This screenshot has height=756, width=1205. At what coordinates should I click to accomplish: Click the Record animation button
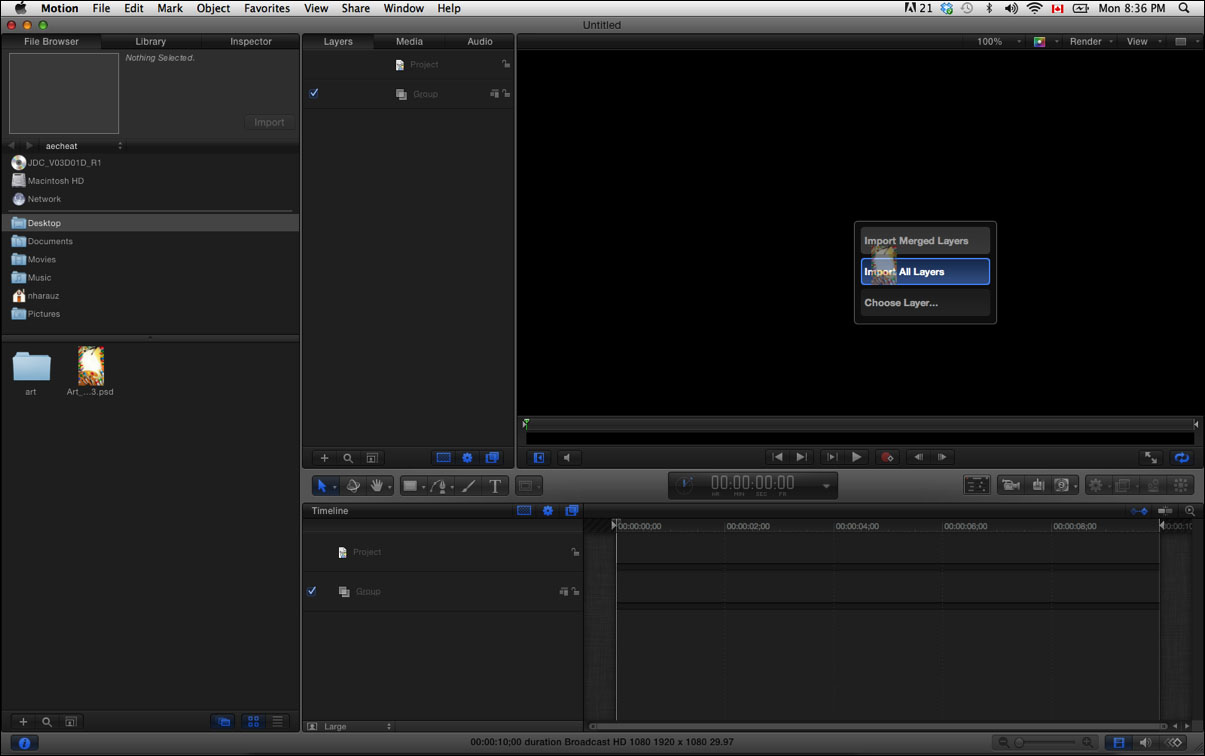click(886, 457)
